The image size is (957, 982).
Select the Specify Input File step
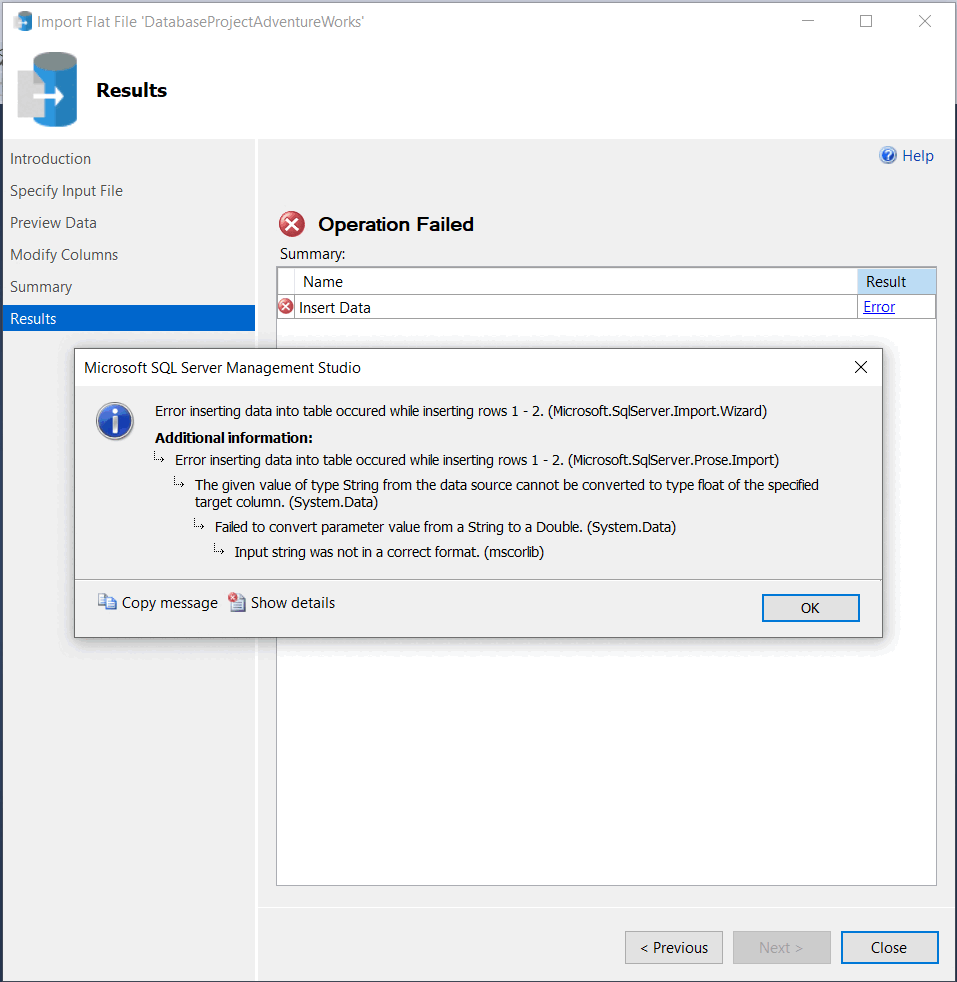pos(66,190)
